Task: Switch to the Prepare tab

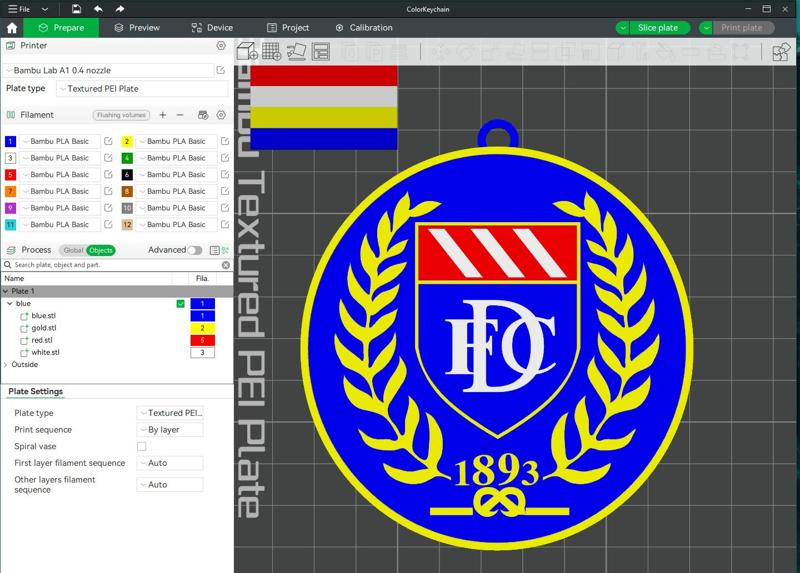Action: [61, 28]
